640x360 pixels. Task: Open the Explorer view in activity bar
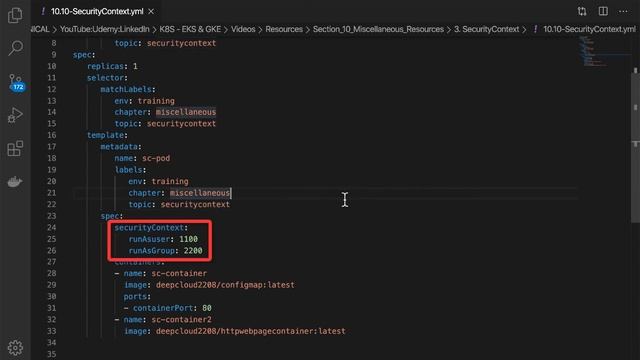(x=15, y=16)
